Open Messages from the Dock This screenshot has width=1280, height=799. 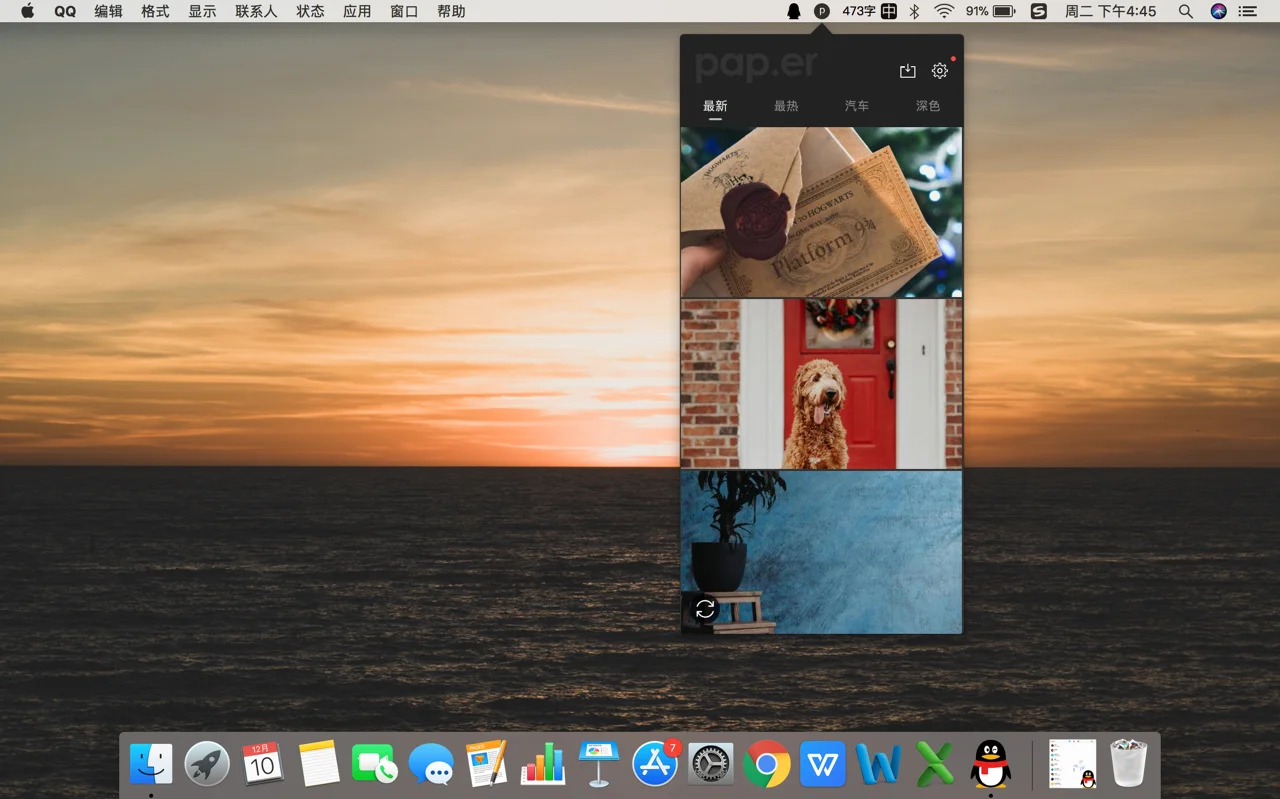[x=431, y=764]
